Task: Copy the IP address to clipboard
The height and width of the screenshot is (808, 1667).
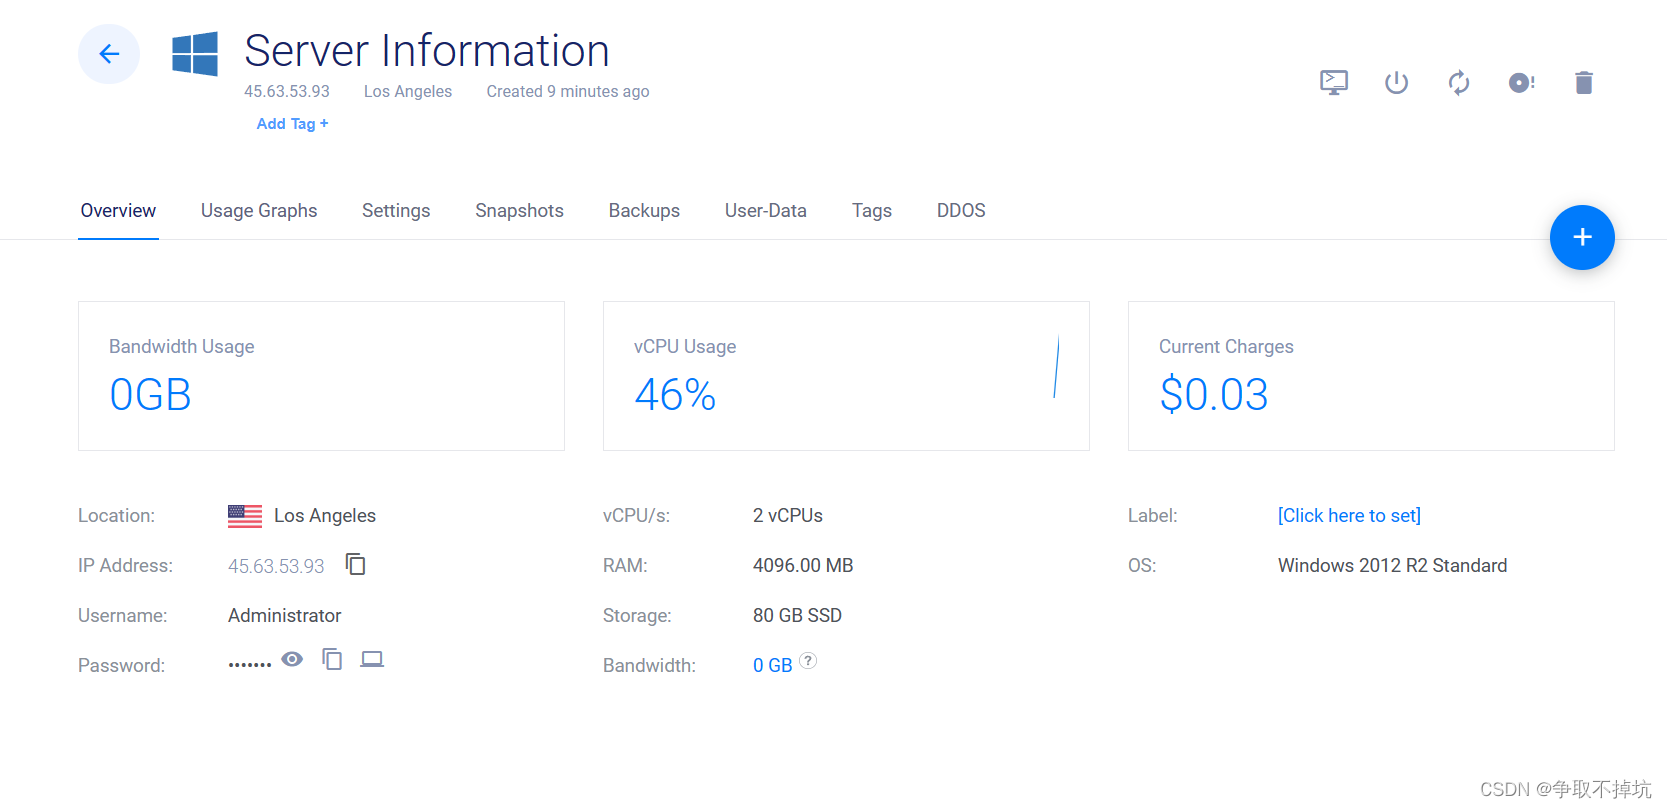Action: tap(356, 565)
